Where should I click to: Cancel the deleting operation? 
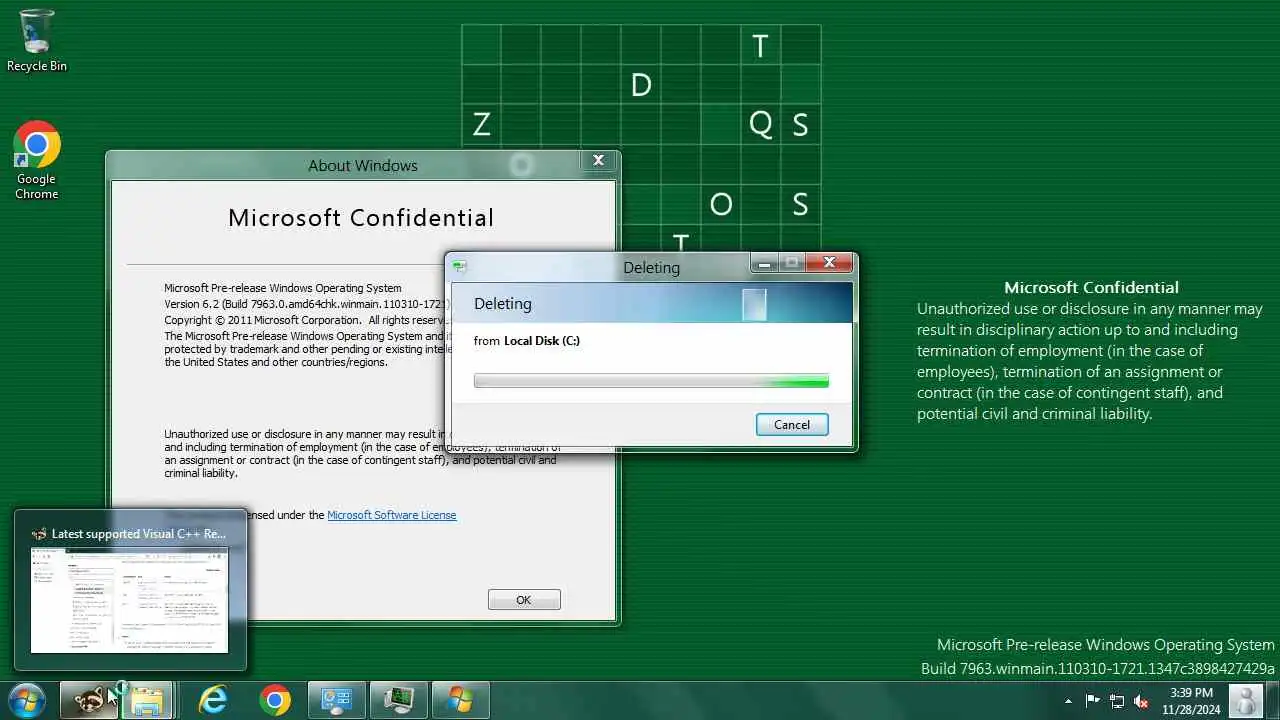(792, 425)
